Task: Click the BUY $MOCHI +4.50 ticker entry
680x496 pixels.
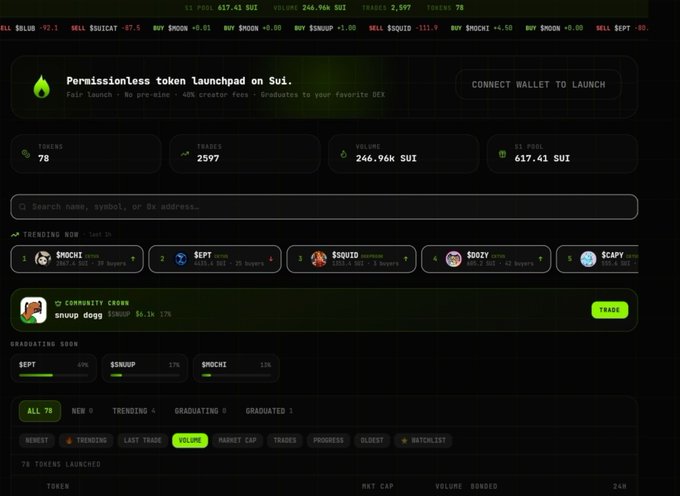Action: pyautogui.click(x=481, y=28)
